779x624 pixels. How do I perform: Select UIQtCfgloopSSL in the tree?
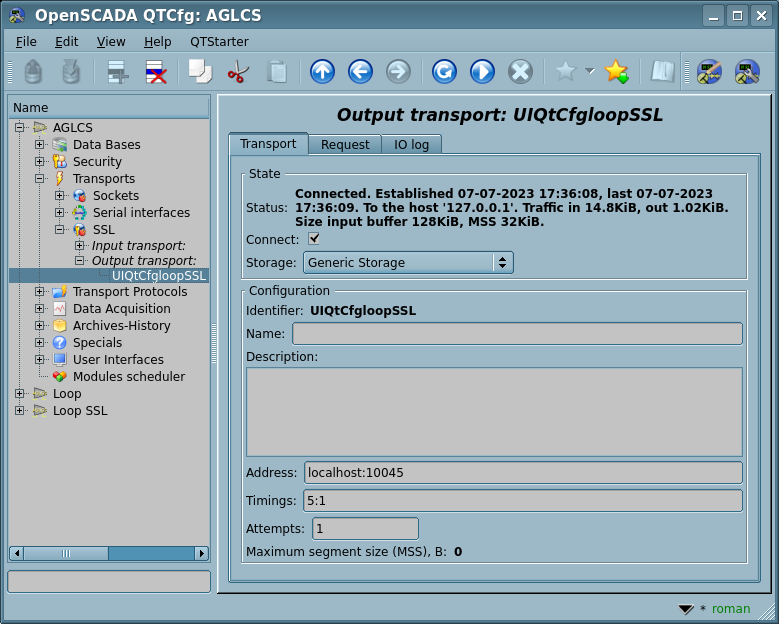coord(158,276)
